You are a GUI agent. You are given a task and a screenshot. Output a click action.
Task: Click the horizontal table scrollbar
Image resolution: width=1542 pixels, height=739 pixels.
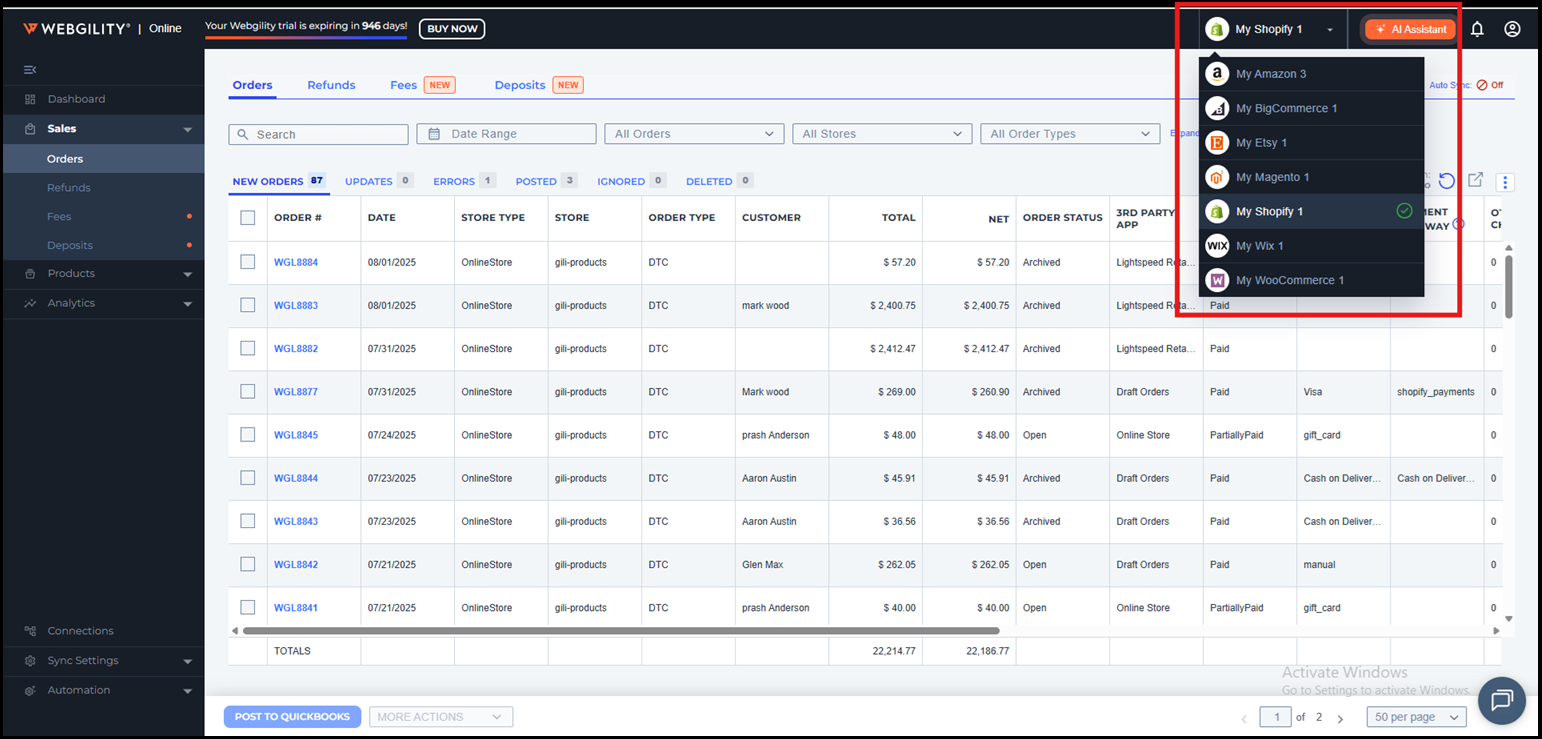(620, 631)
